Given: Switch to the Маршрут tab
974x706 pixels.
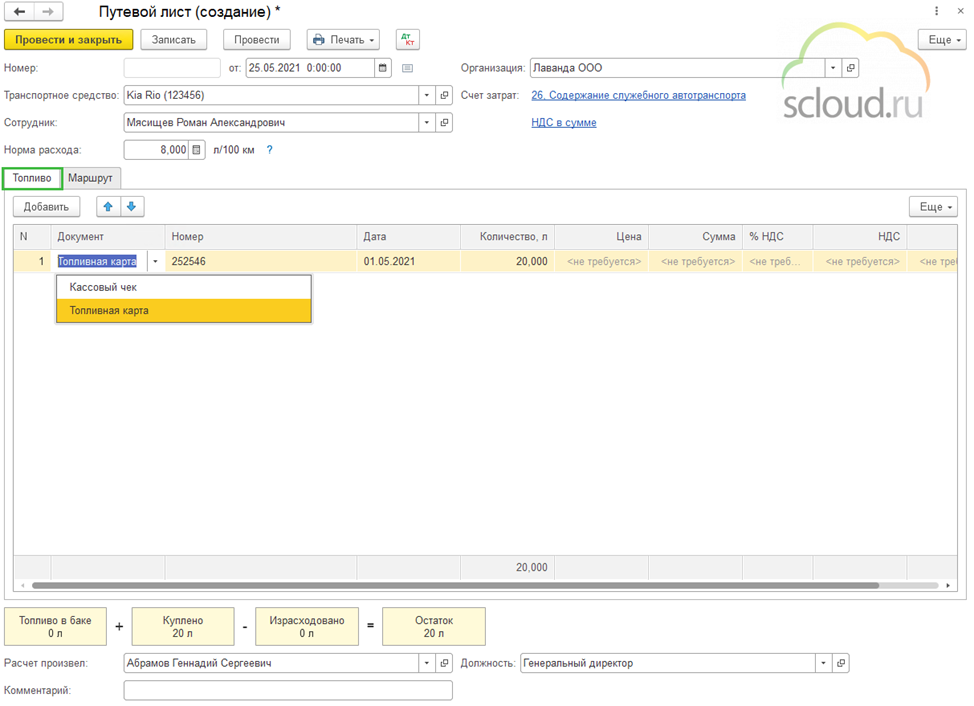Looking at the screenshot, I should (91, 178).
